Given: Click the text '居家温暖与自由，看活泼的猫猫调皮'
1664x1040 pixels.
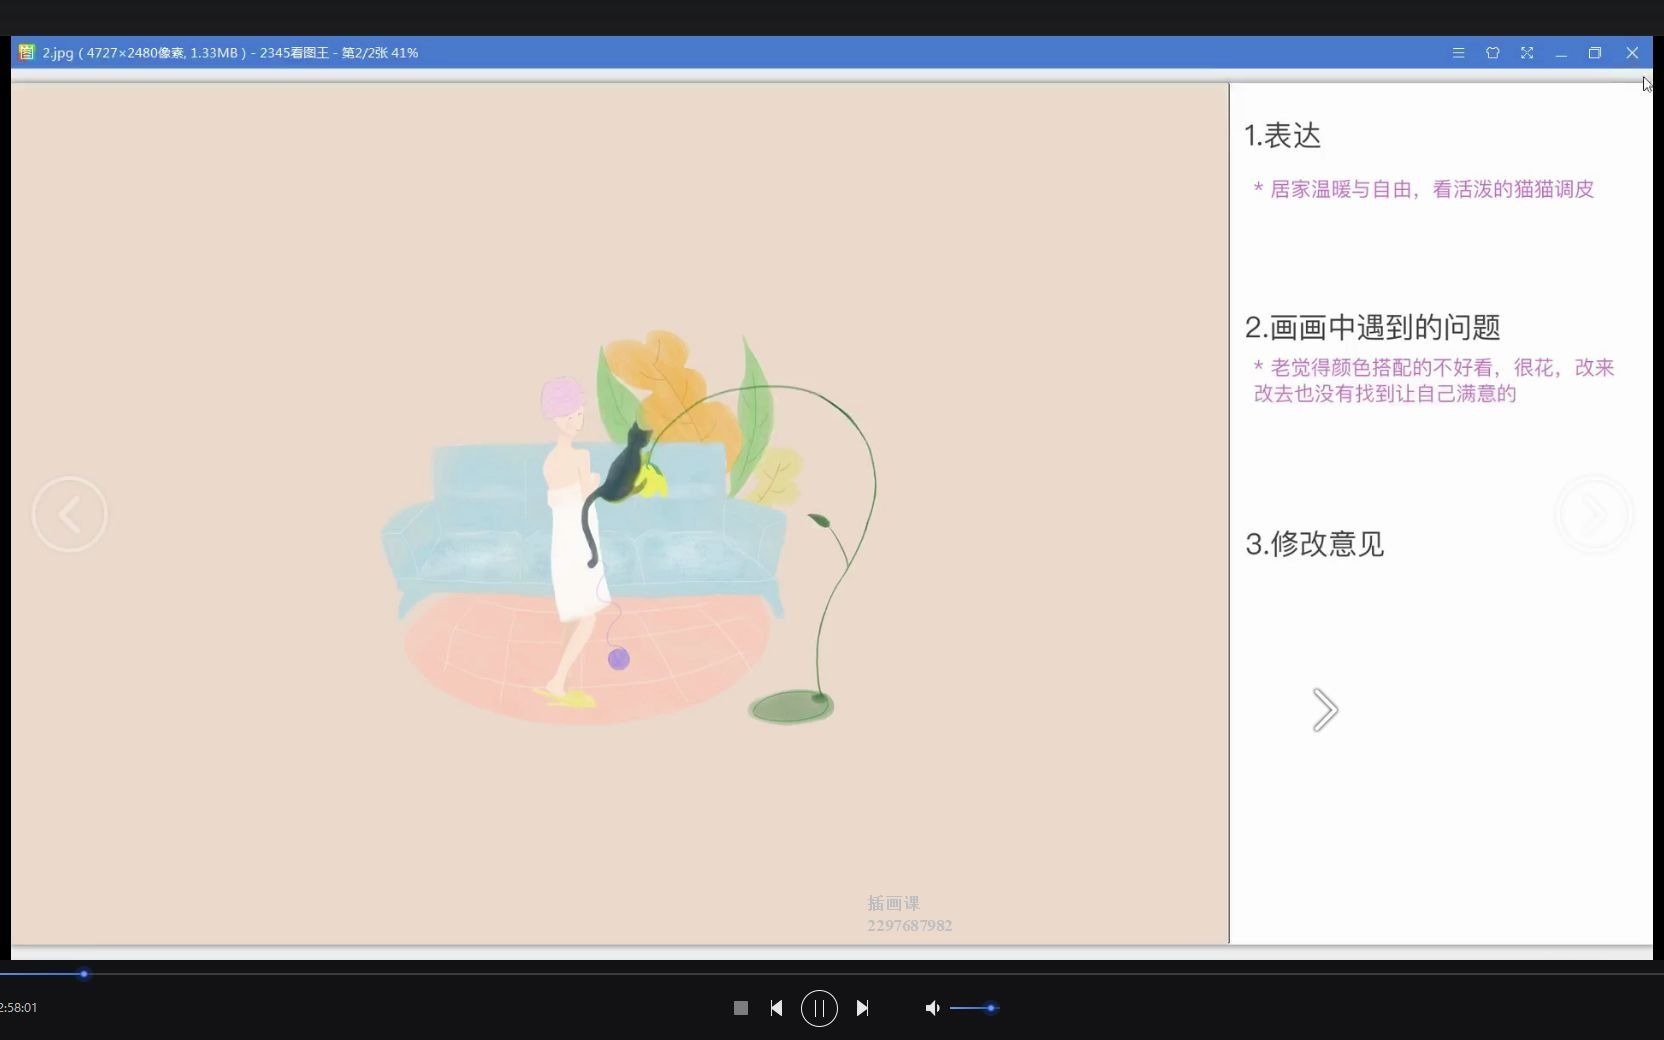Looking at the screenshot, I should 1432,189.
